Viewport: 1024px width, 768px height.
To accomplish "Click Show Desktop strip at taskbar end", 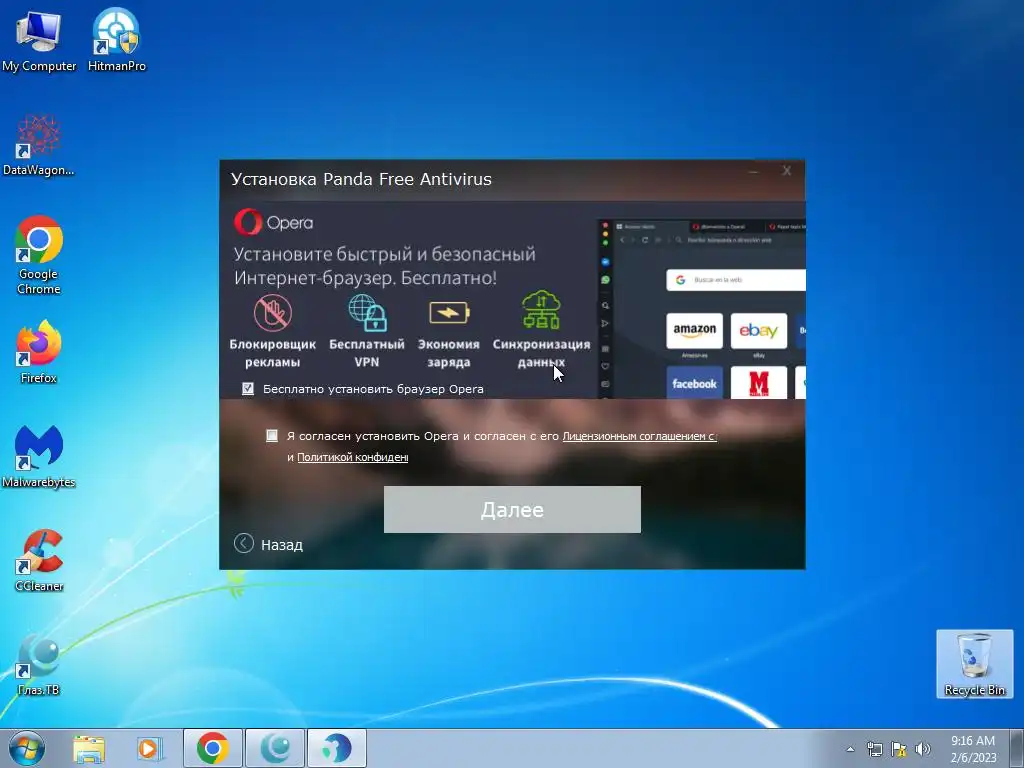I will click(x=1017, y=748).
